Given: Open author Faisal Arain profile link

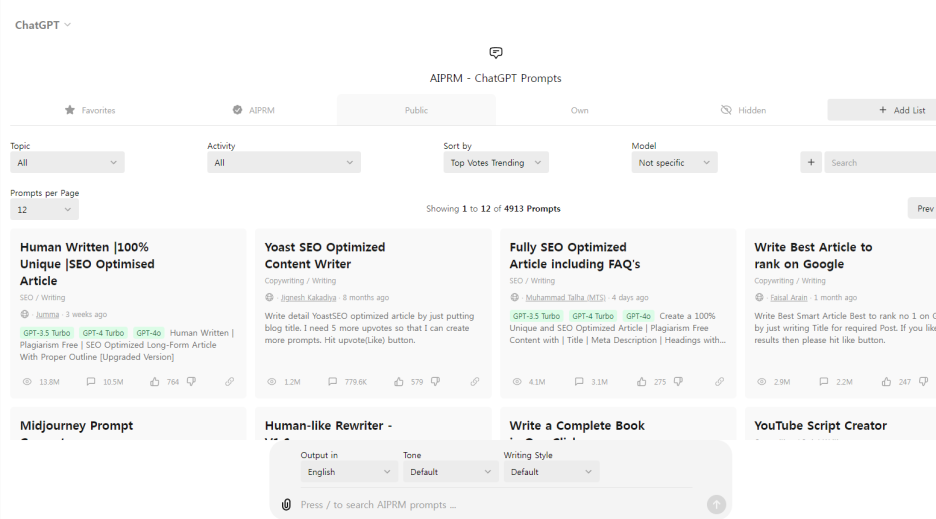Looking at the screenshot, I should click(x=789, y=297).
